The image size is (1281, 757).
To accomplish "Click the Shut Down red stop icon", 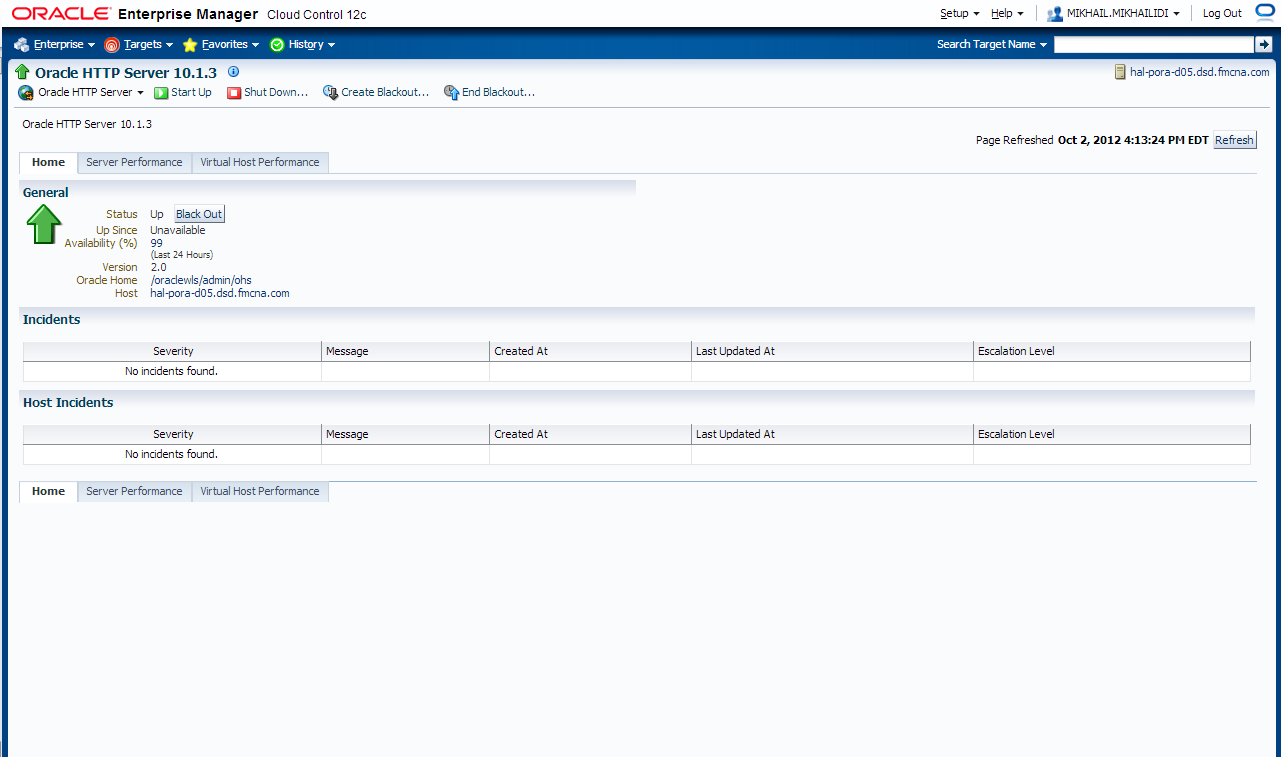I will click(234, 93).
